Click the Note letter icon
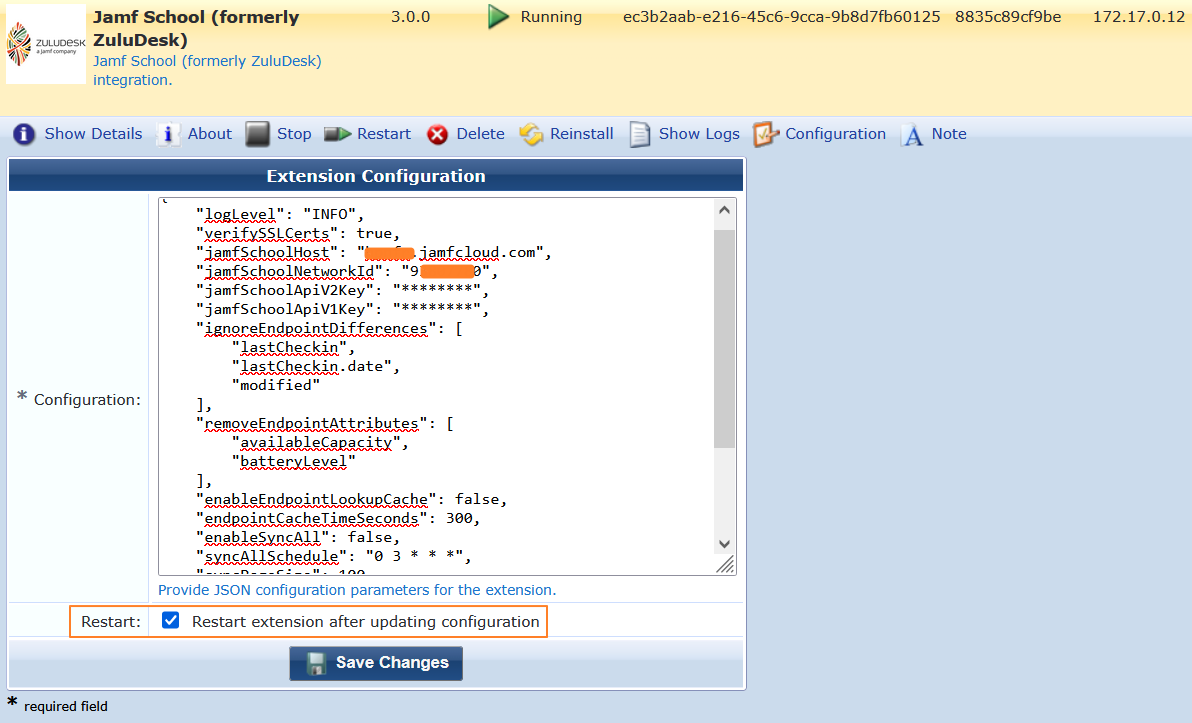Screen dimensions: 1192x723 click(912, 135)
